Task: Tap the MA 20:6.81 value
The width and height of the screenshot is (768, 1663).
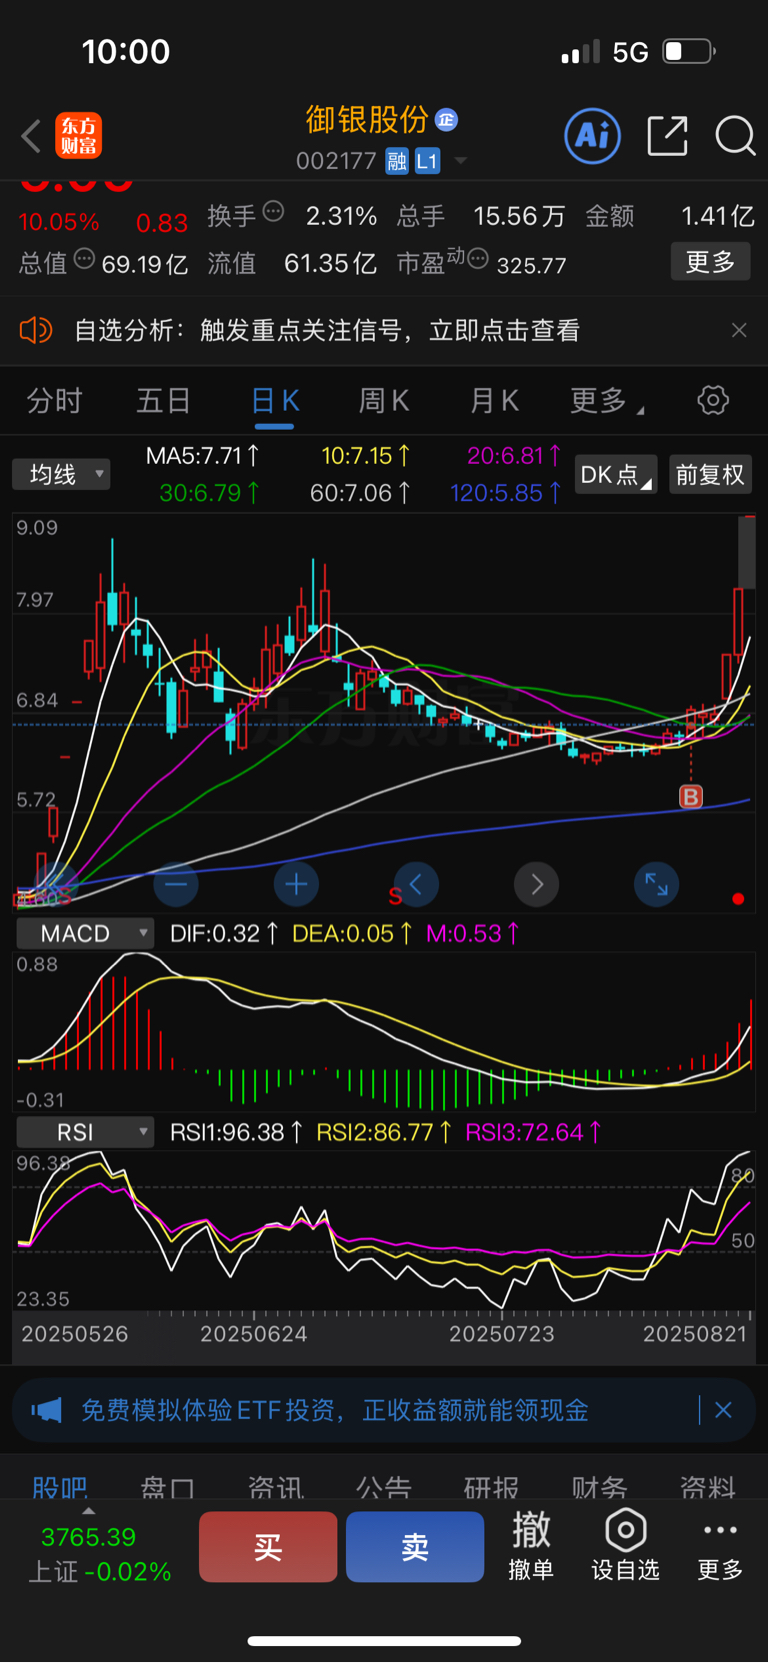Action: [514, 456]
